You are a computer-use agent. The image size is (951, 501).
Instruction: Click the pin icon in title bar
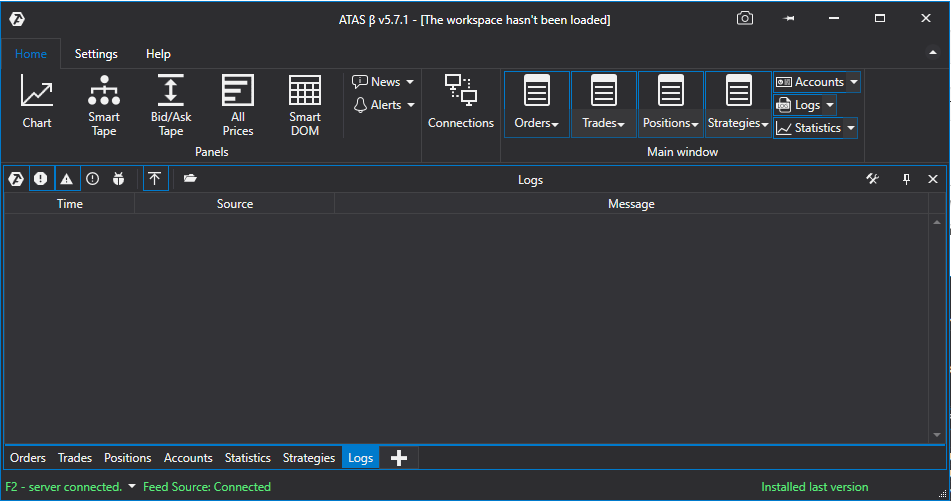(788, 18)
